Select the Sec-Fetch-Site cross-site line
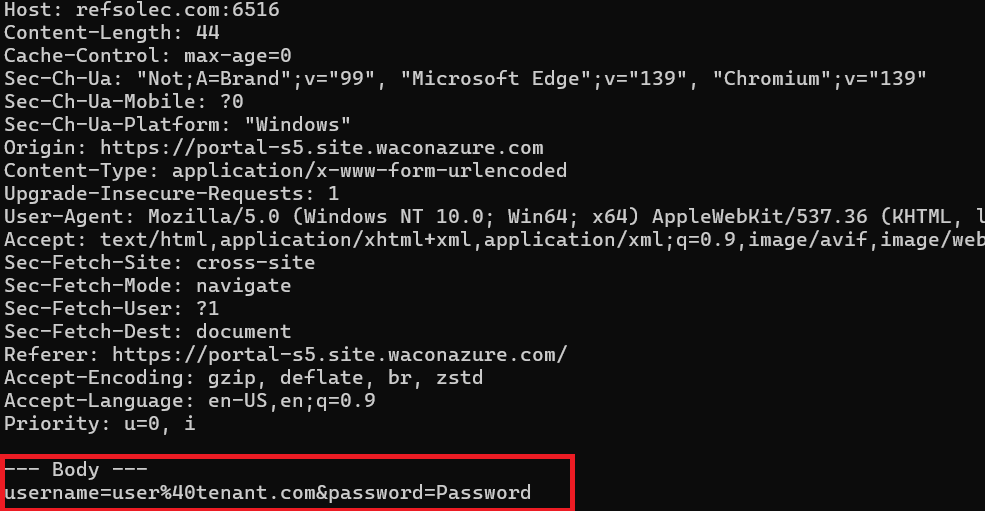Viewport: 985px width, 511px height. pyautogui.click(x=159, y=263)
